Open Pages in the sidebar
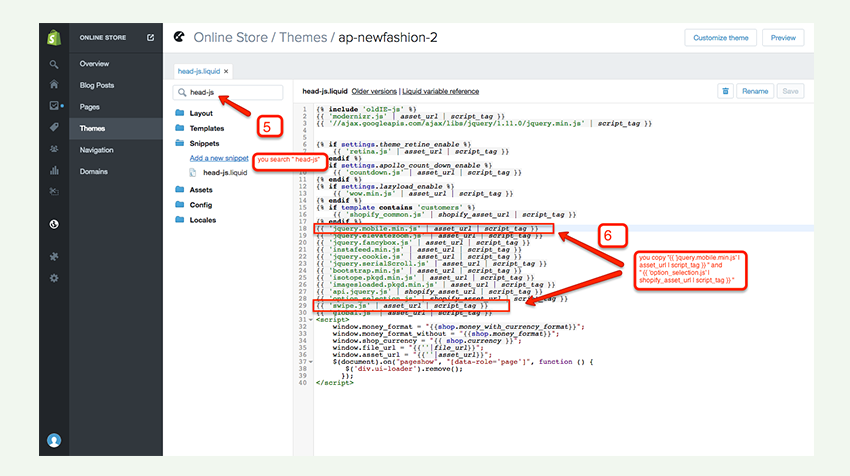This screenshot has height=476, width=850. coord(89,107)
